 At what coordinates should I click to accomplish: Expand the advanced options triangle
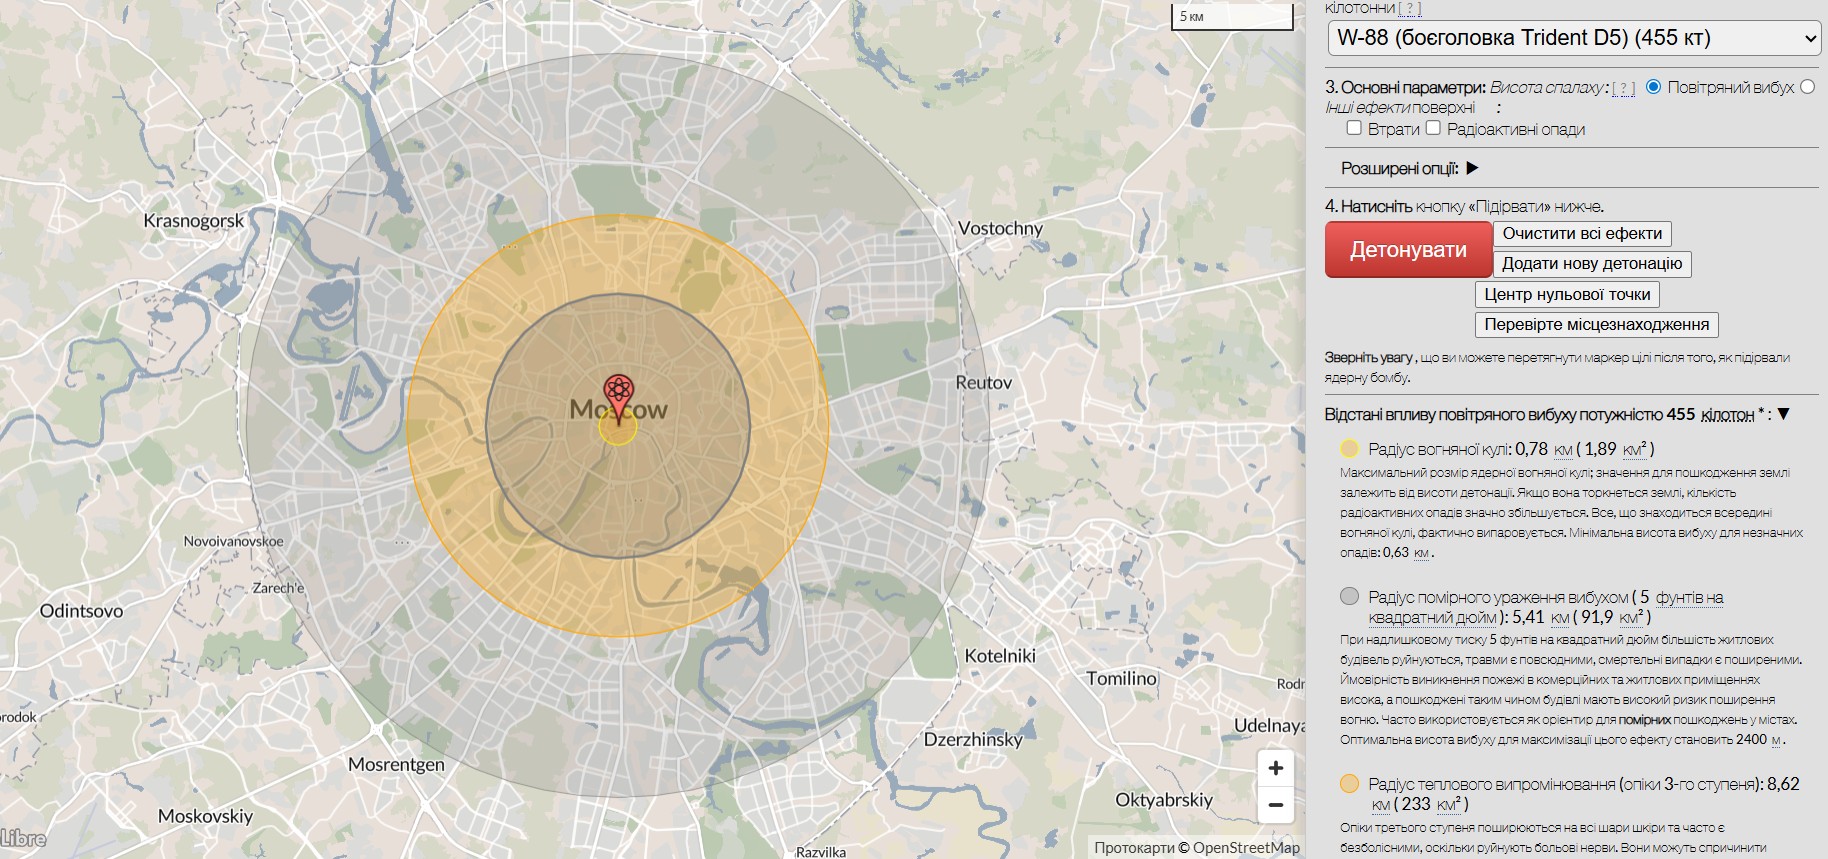(x=1472, y=168)
